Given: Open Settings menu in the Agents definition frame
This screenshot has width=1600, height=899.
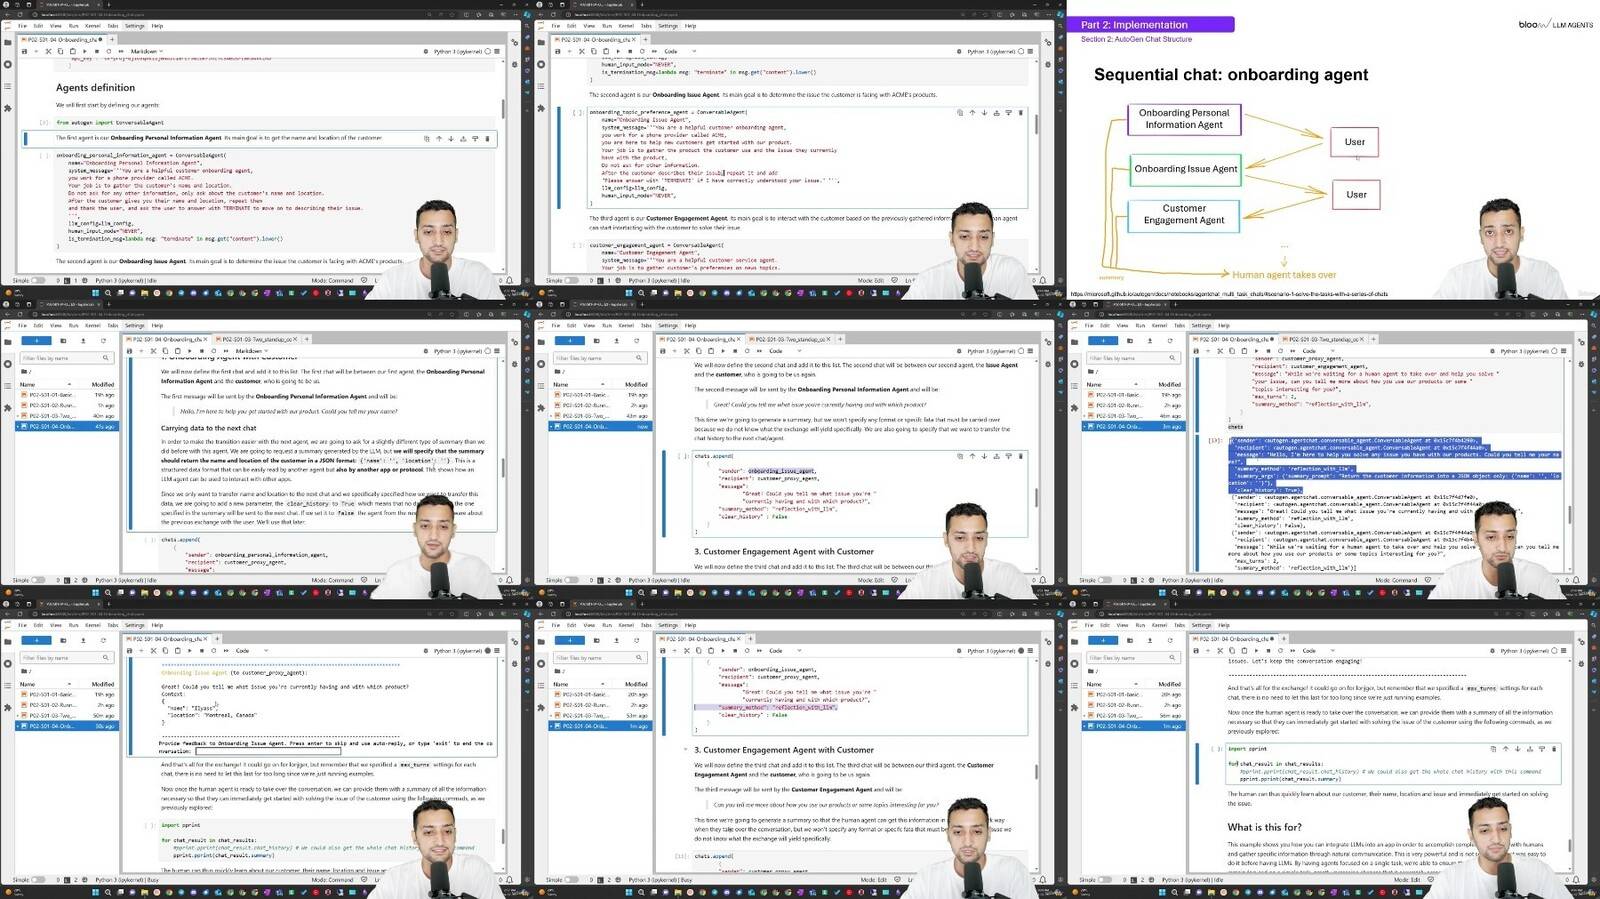Looking at the screenshot, I should coord(134,26).
